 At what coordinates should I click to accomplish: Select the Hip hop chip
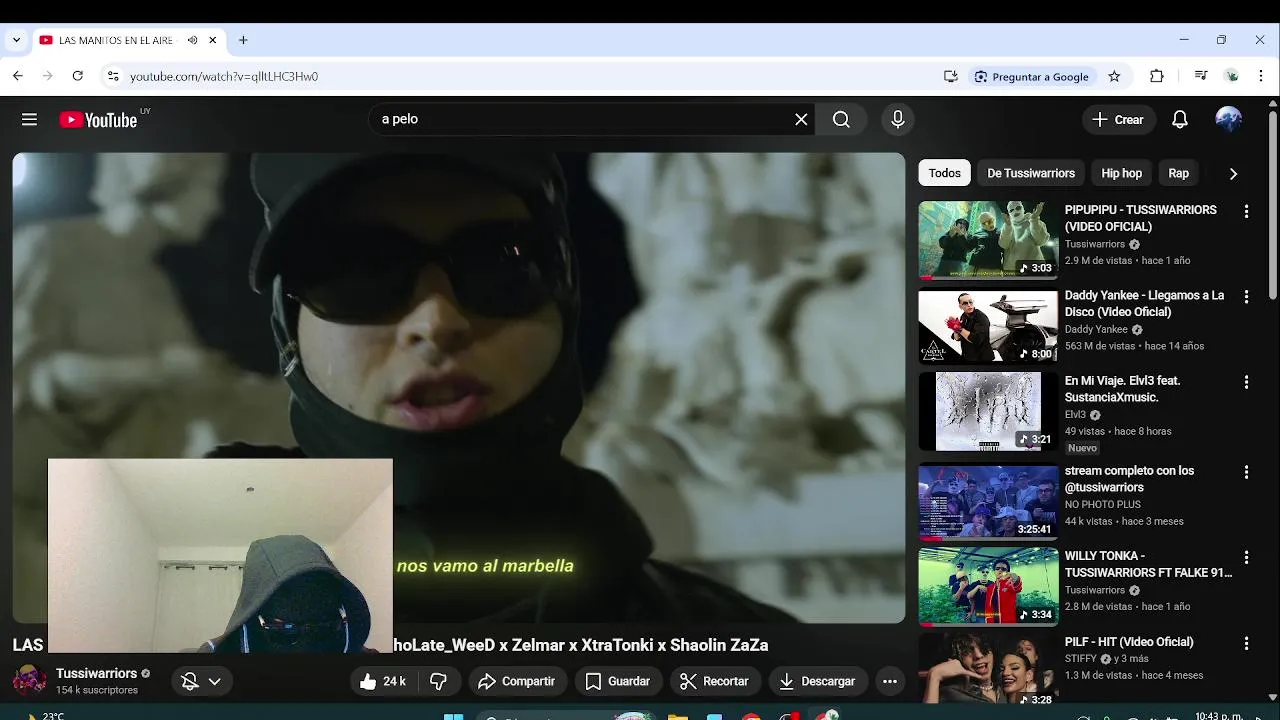[1121, 173]
